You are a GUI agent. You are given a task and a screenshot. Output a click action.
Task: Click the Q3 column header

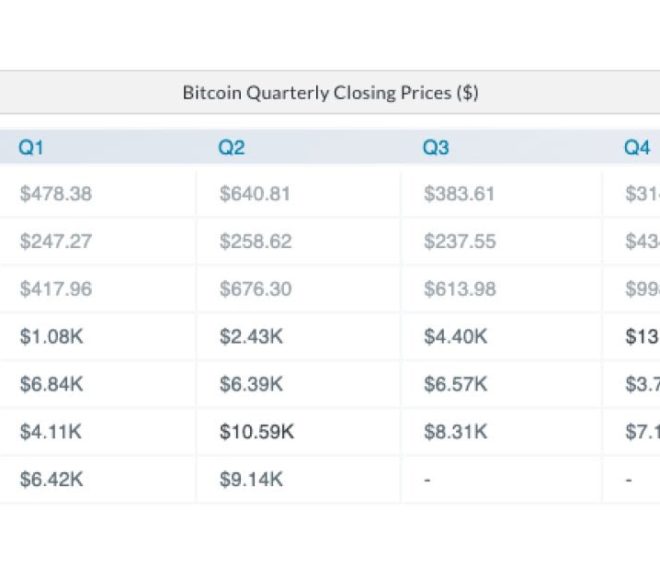coord(436,148)
